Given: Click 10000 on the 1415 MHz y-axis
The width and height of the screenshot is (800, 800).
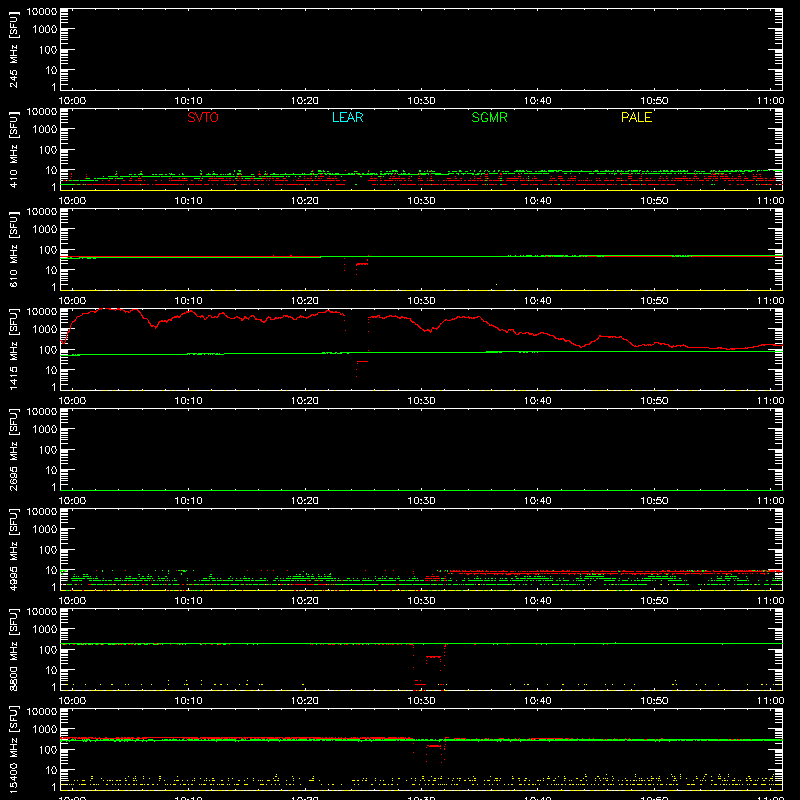Looking at the screenshot, I should tap(42, 312).
